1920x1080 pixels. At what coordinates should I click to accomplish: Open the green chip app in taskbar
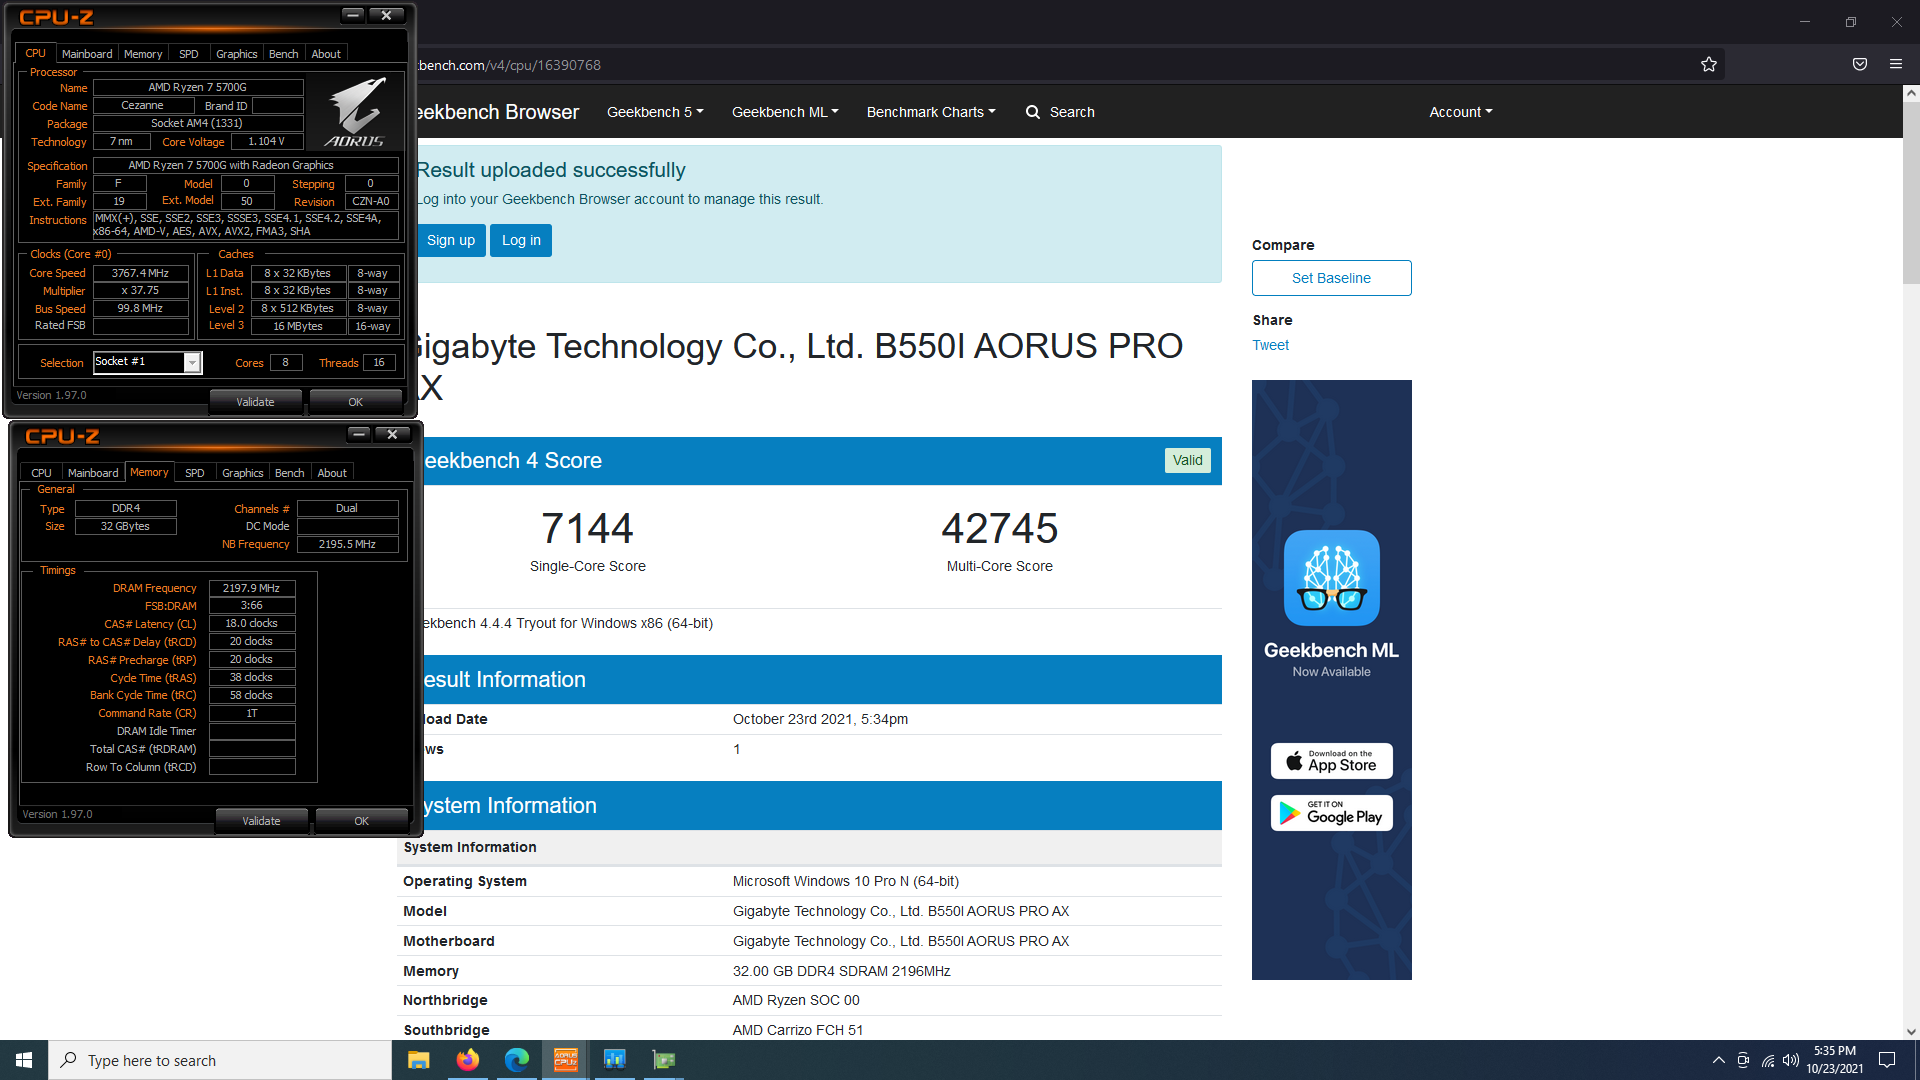click(664, 1060)
